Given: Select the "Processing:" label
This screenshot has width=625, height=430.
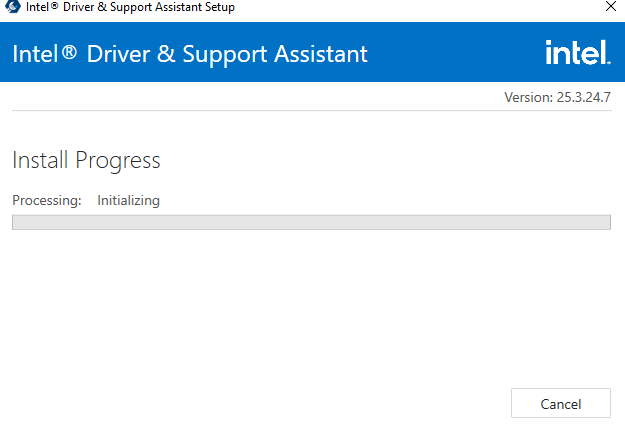Looking at the screenshot, I should coord(47,200).
